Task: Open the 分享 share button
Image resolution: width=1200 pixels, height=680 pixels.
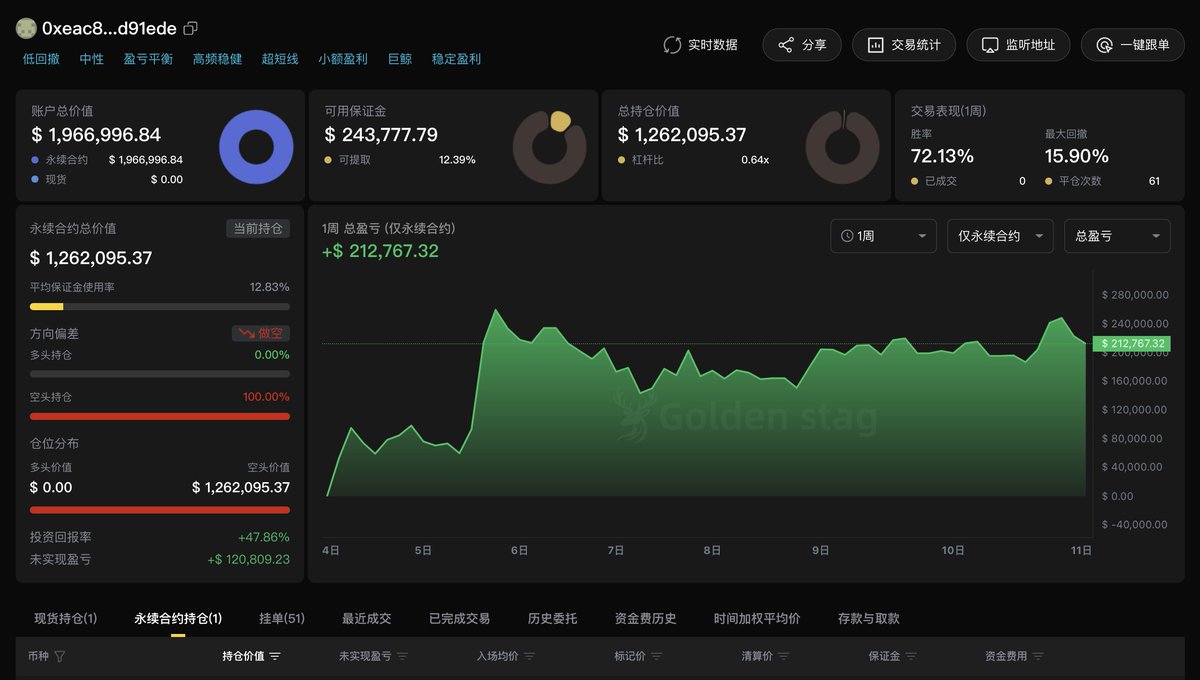Action: point(802,45)
